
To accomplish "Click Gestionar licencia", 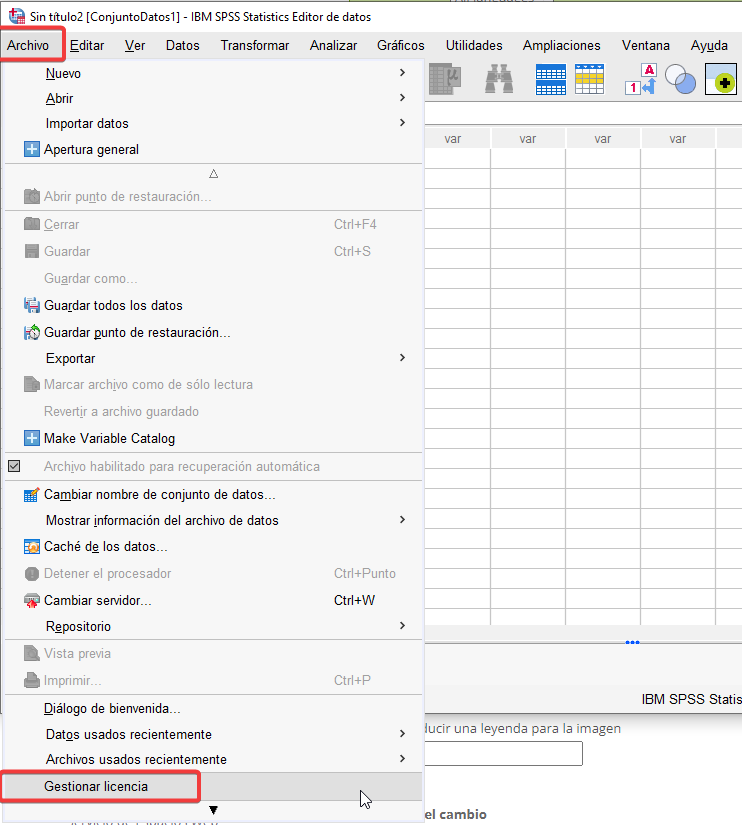I will pyautogui.click(x=96, y=786).
